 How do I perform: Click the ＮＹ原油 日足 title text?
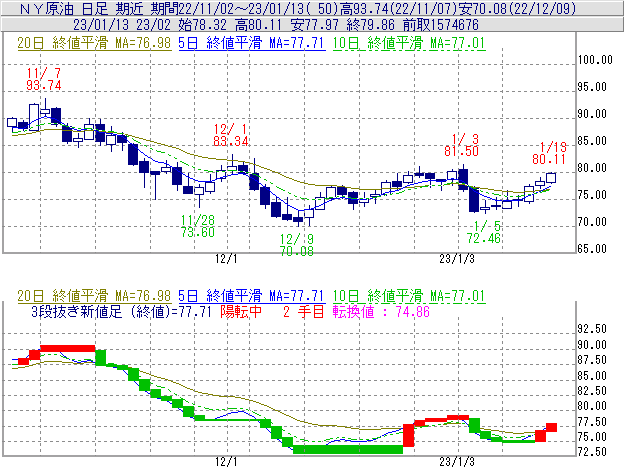pos(64,8)
